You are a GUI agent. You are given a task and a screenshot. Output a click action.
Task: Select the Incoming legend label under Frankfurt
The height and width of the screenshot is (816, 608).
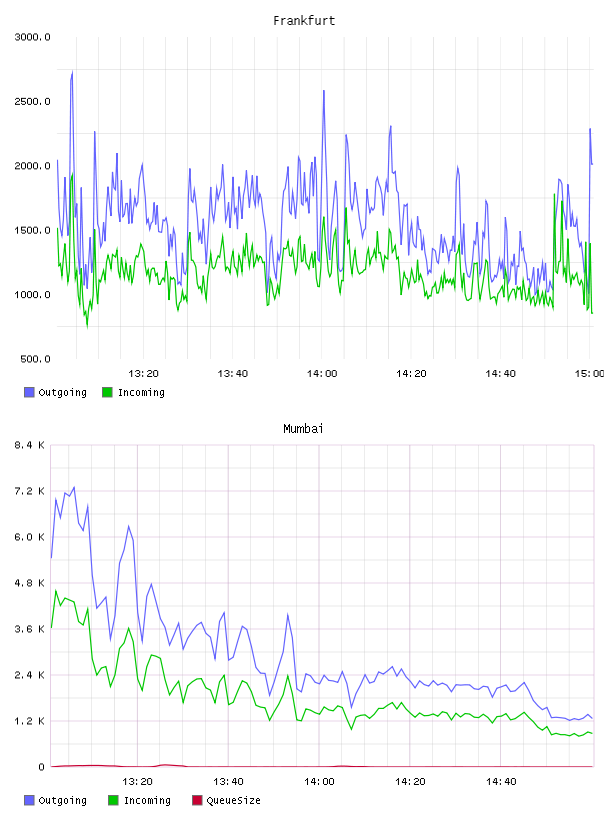(x=141, y=392)
